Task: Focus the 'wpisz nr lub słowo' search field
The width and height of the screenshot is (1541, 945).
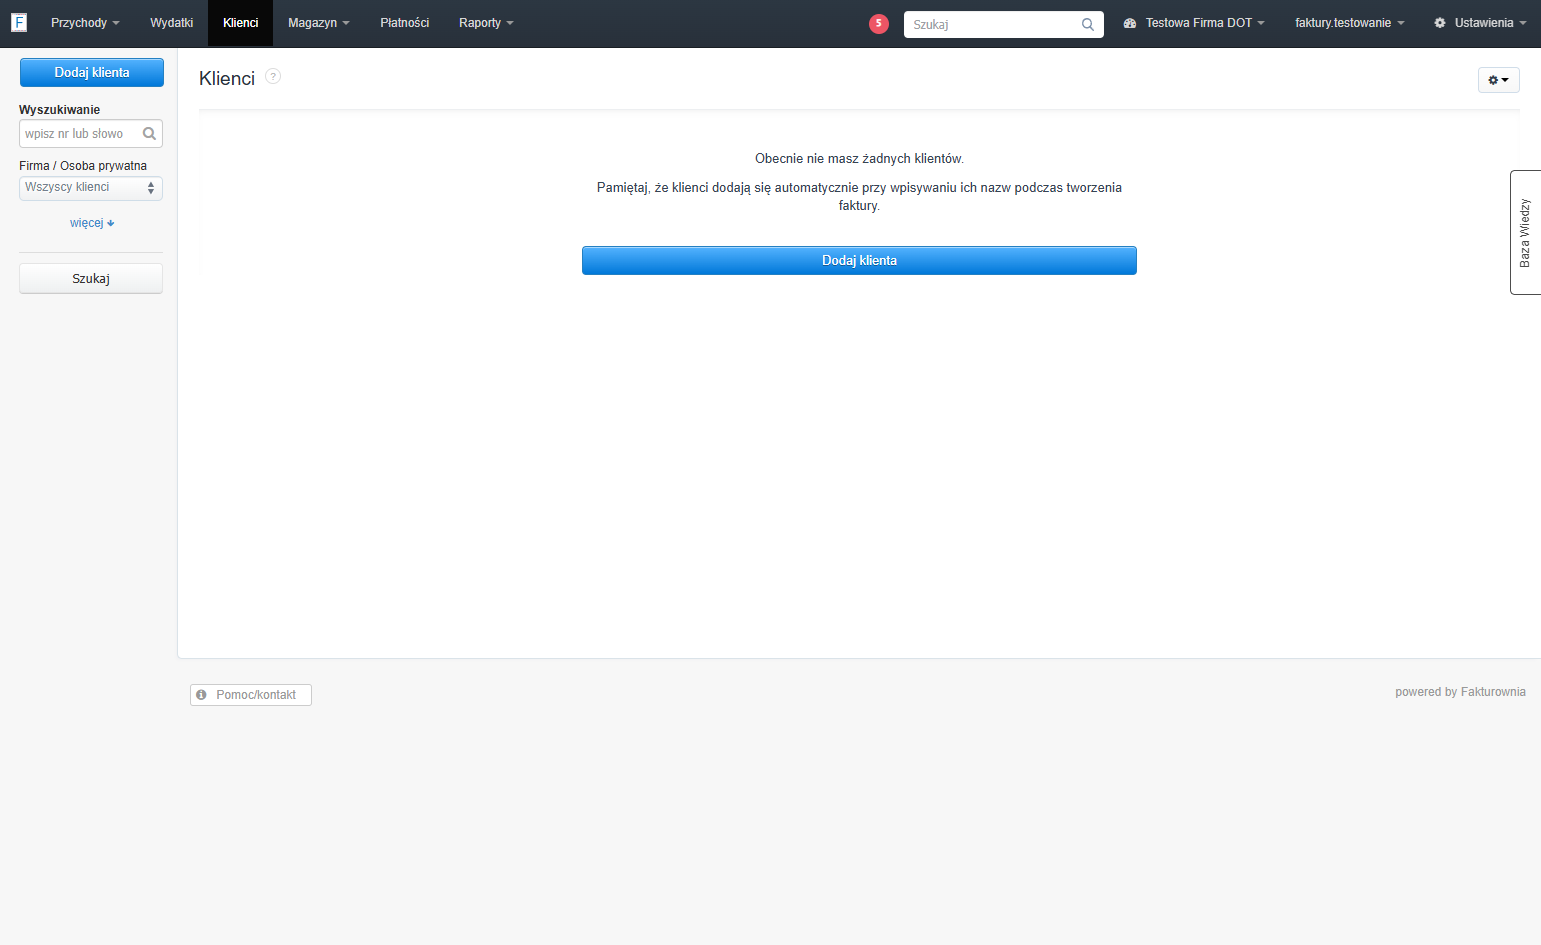Action: (91, 134)
